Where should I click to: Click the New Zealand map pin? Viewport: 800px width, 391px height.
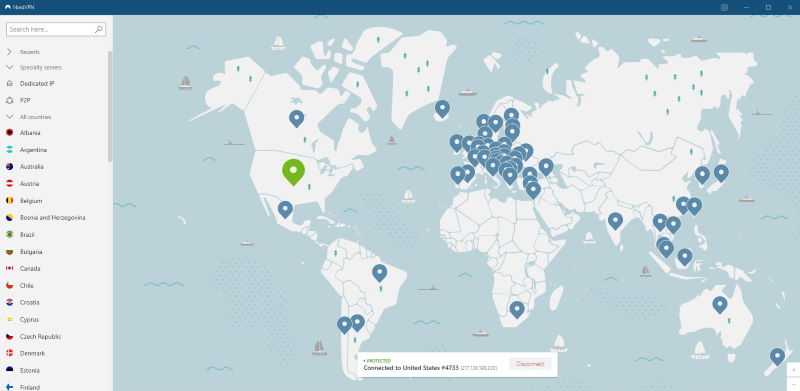click(x=777, y=356)
